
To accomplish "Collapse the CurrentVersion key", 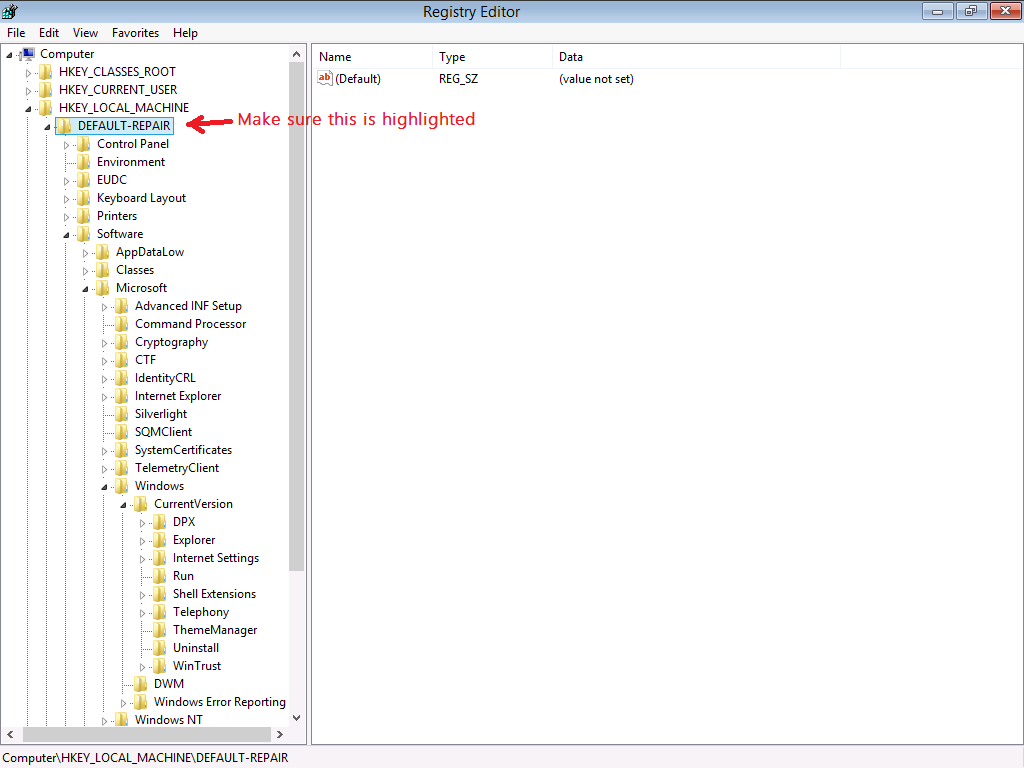I will tap(124, 504).
